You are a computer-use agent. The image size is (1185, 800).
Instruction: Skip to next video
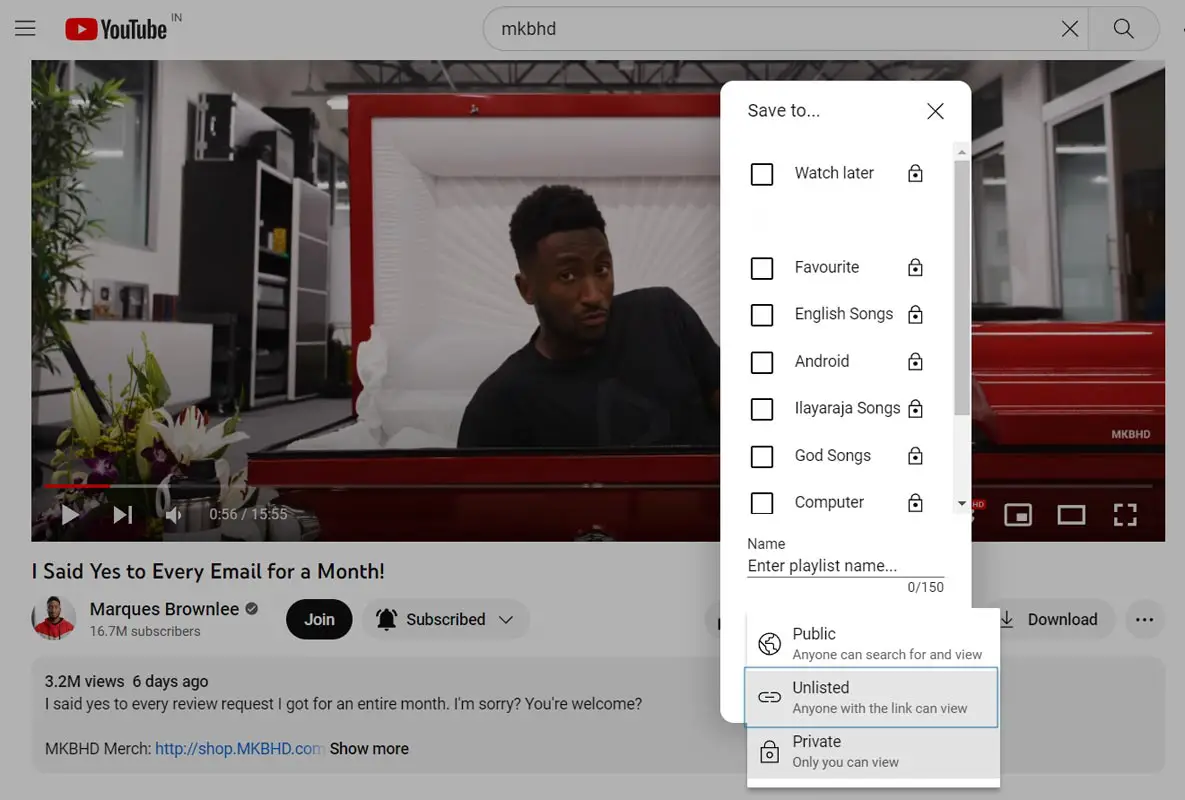click(122, 514)
